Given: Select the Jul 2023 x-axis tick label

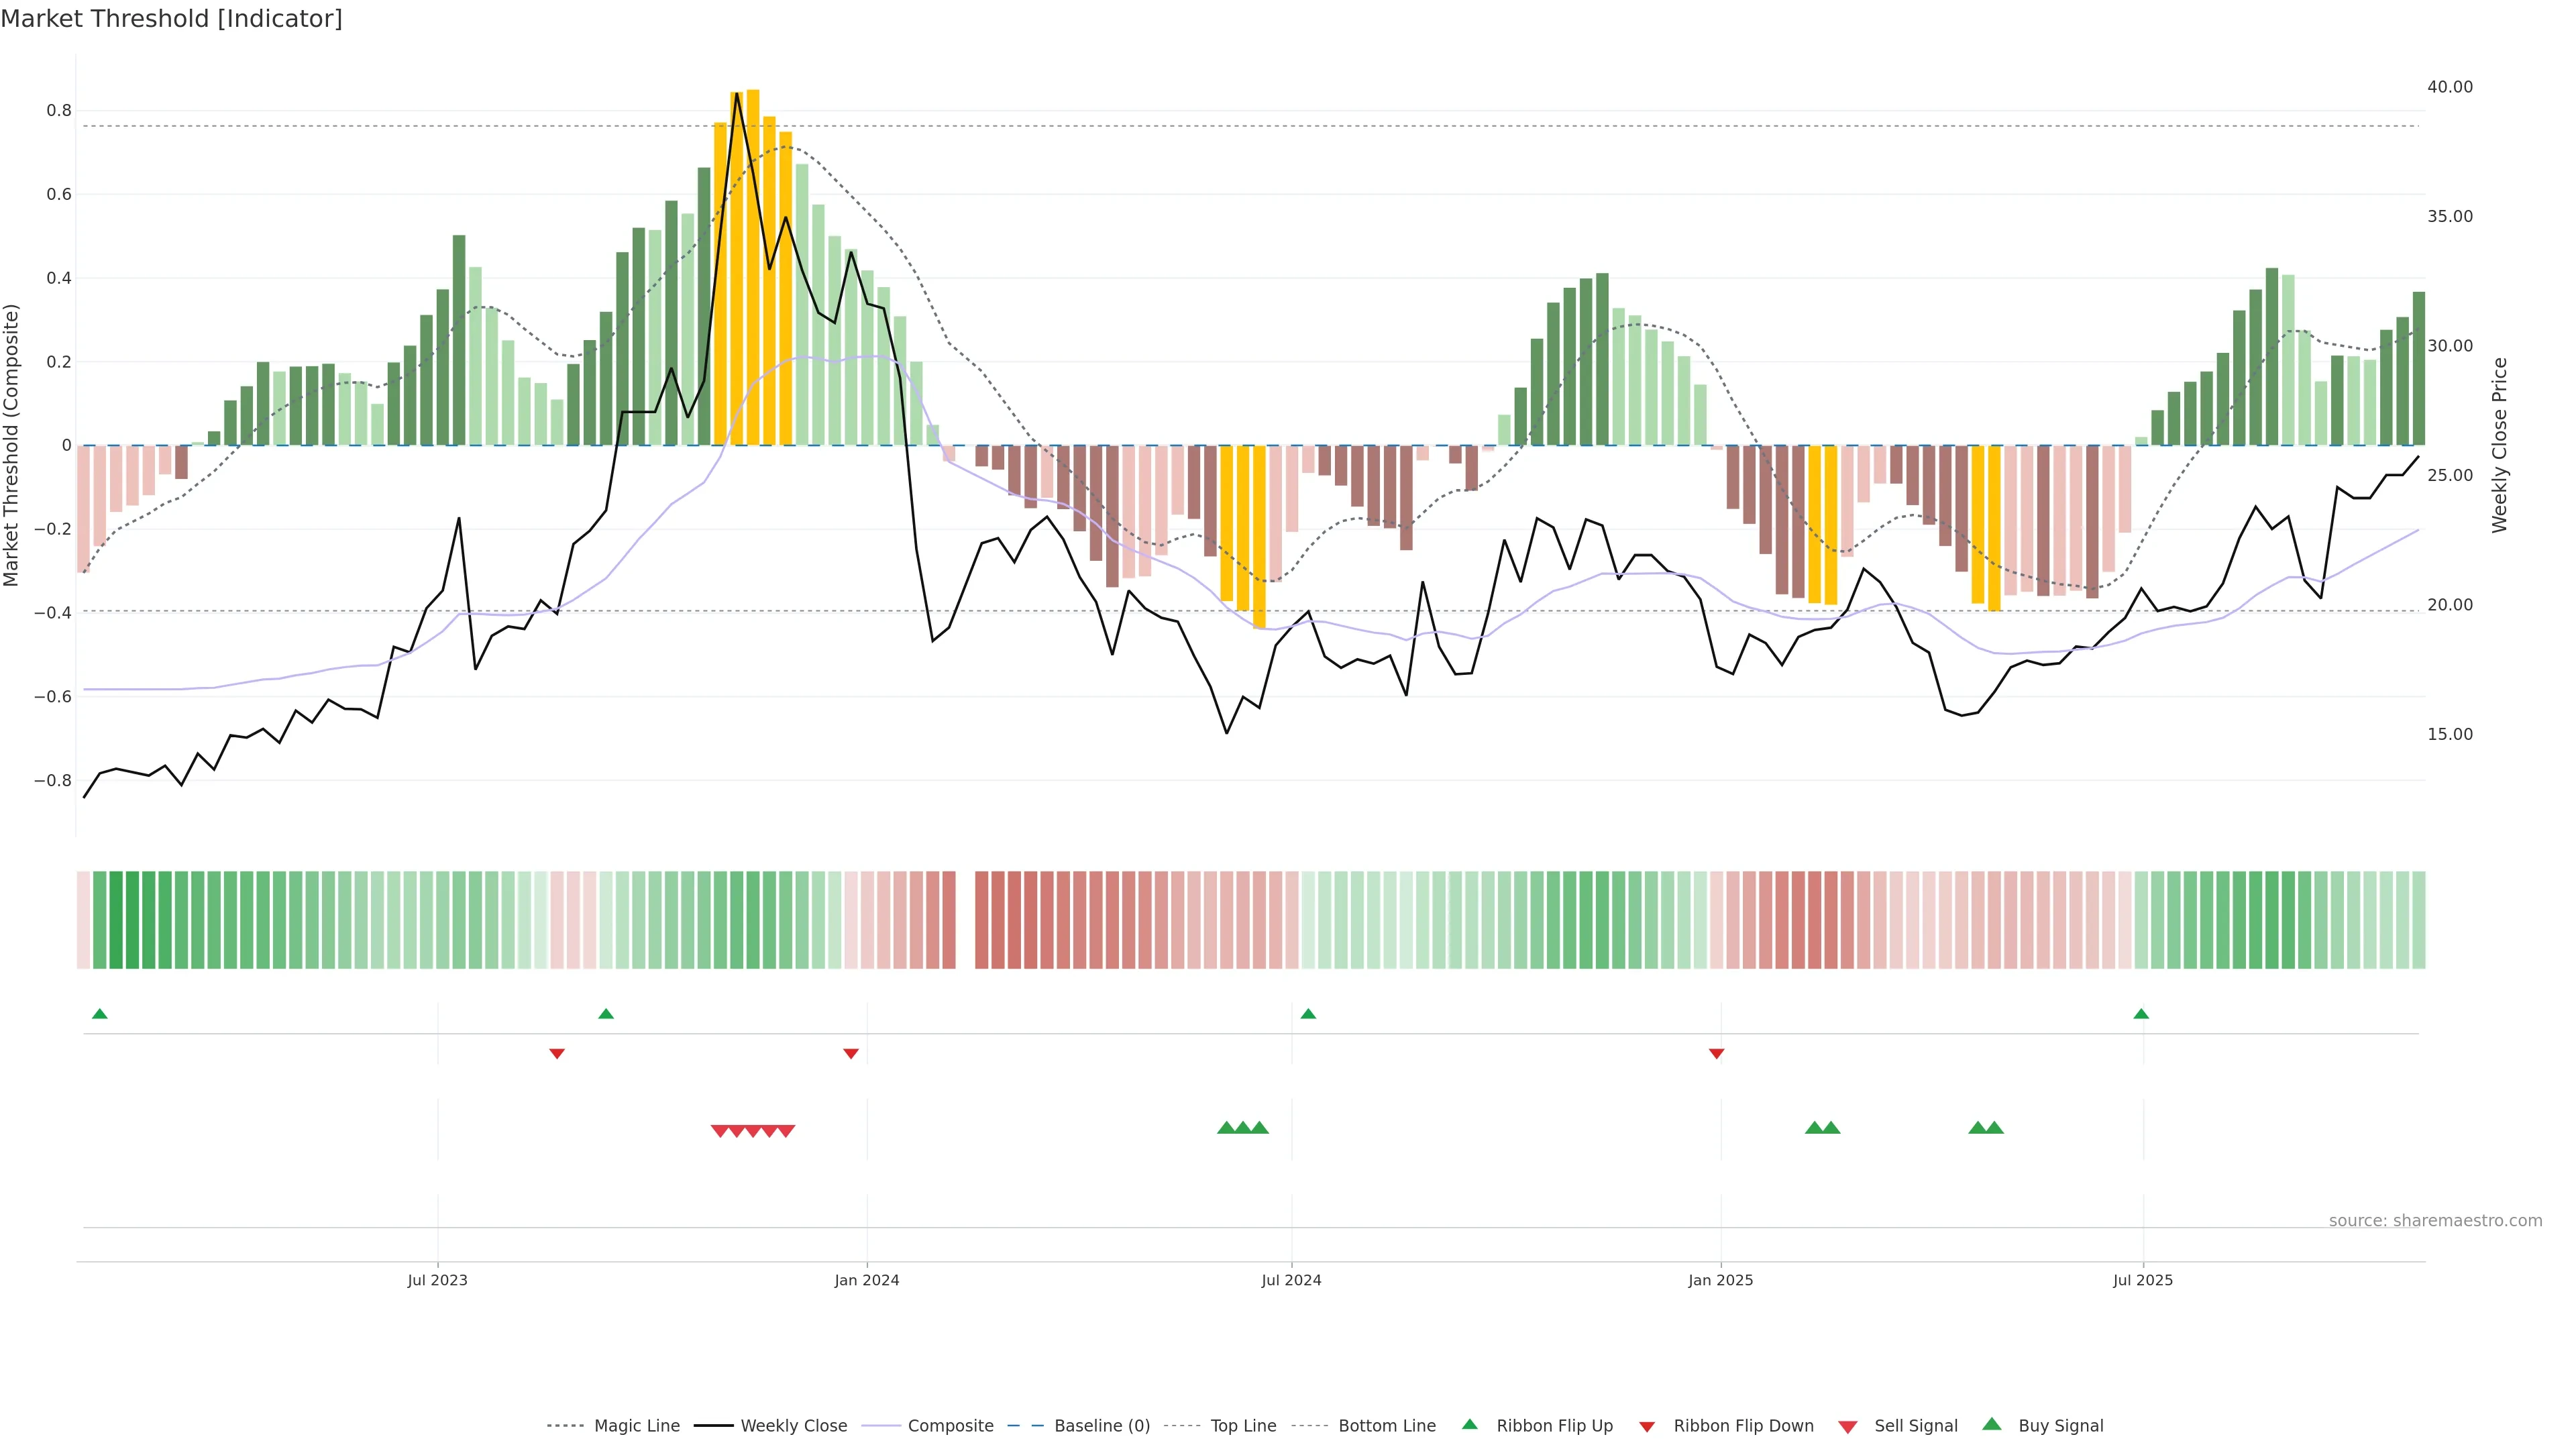Looking at the screenshot, I should point(437,1280).
